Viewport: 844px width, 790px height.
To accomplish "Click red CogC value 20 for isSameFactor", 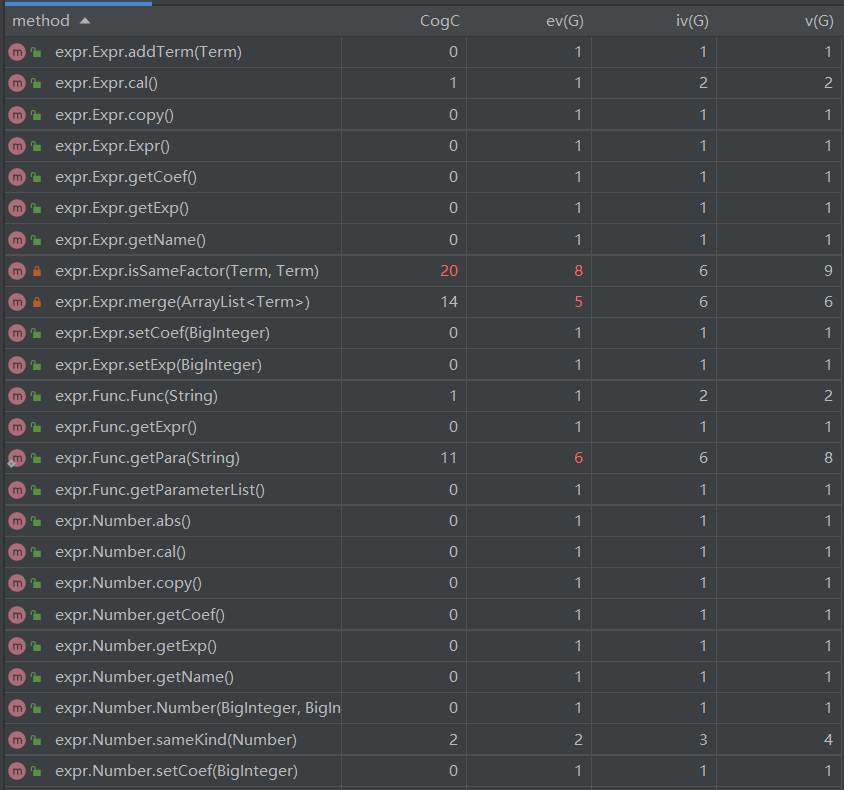I will [449, 271].
